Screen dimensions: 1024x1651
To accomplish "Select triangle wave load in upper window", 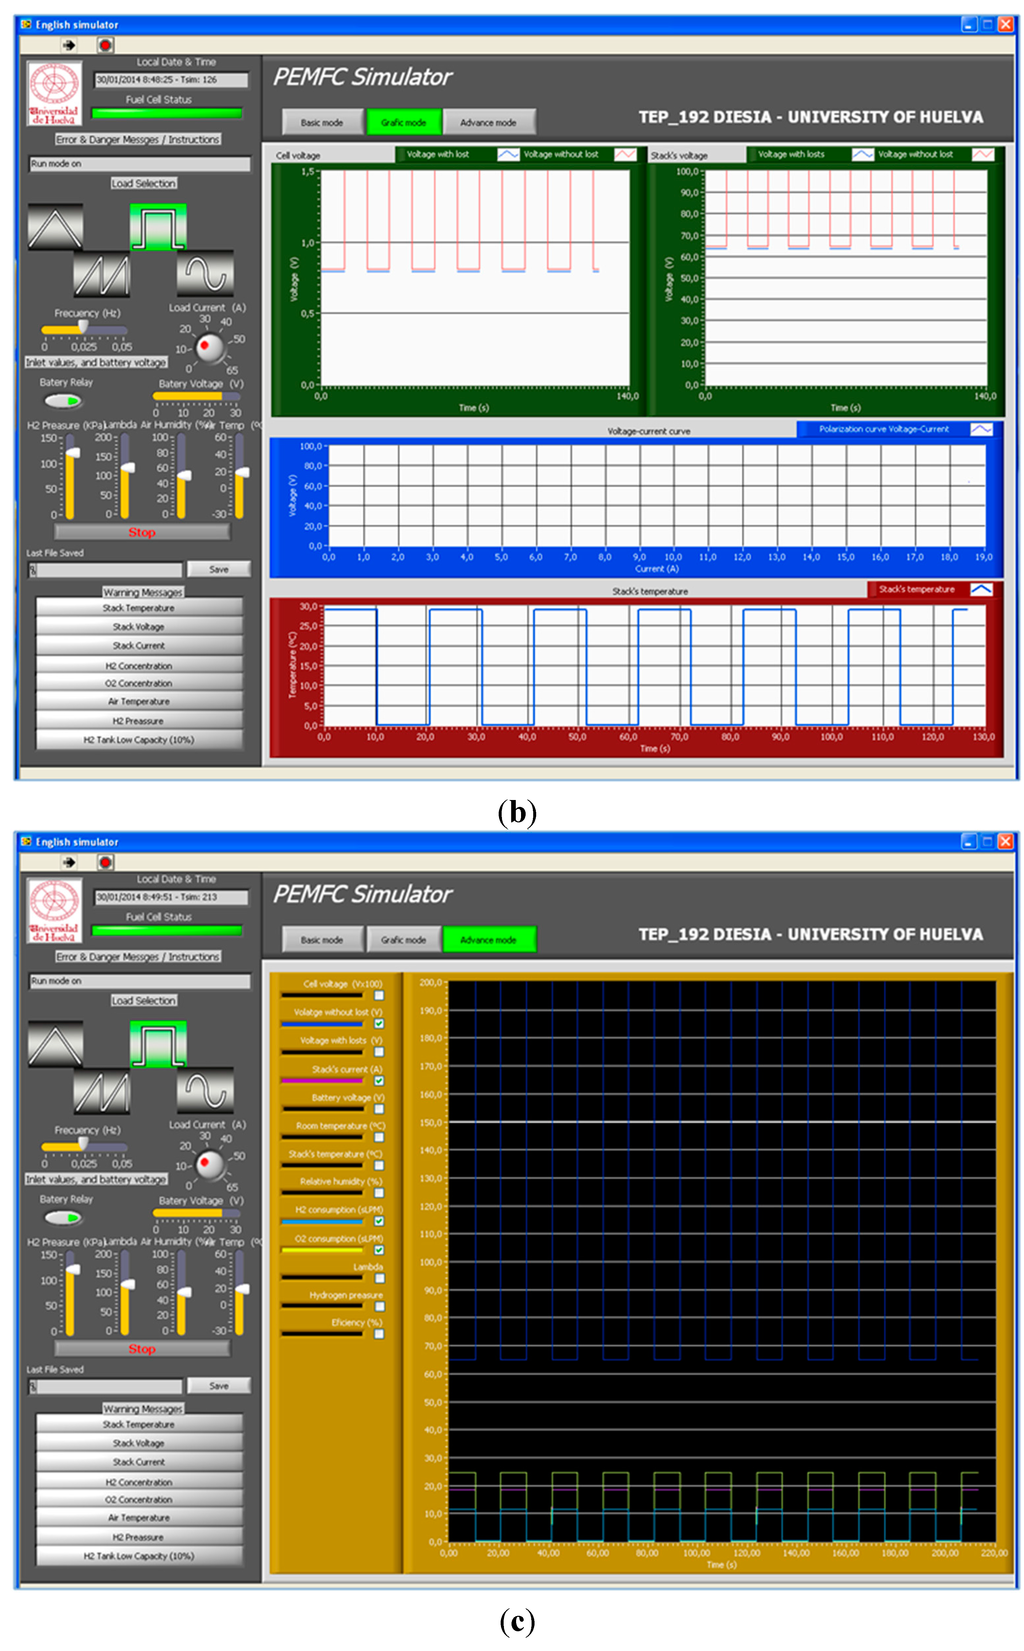I will 55,227.
